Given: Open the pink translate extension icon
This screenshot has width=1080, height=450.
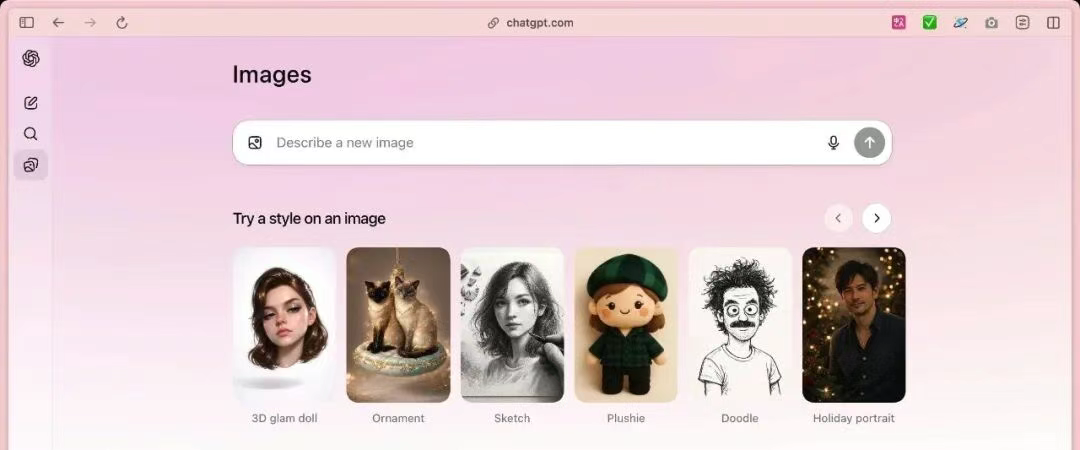Looking at the screenshot, I should click(x=899, y=23).
